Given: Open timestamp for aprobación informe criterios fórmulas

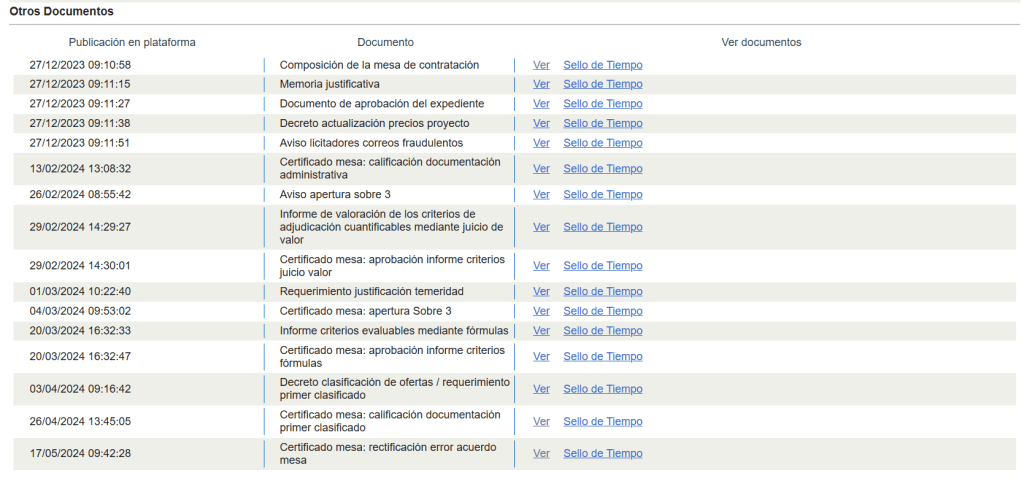Looking at the screenshot, I should coord(602,357).
